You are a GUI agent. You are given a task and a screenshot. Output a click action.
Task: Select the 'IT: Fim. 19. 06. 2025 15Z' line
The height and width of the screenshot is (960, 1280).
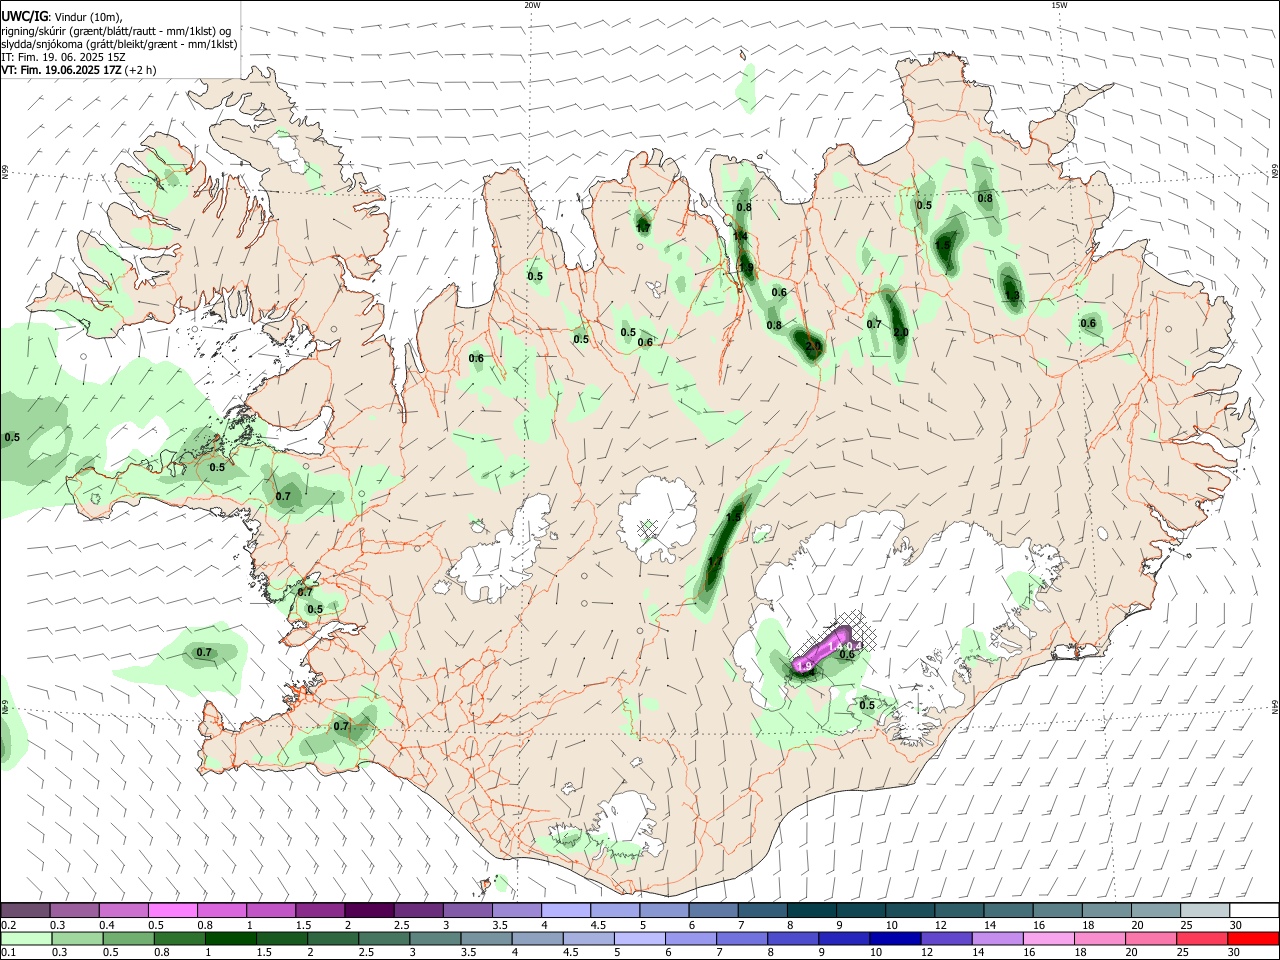[62, 58]
